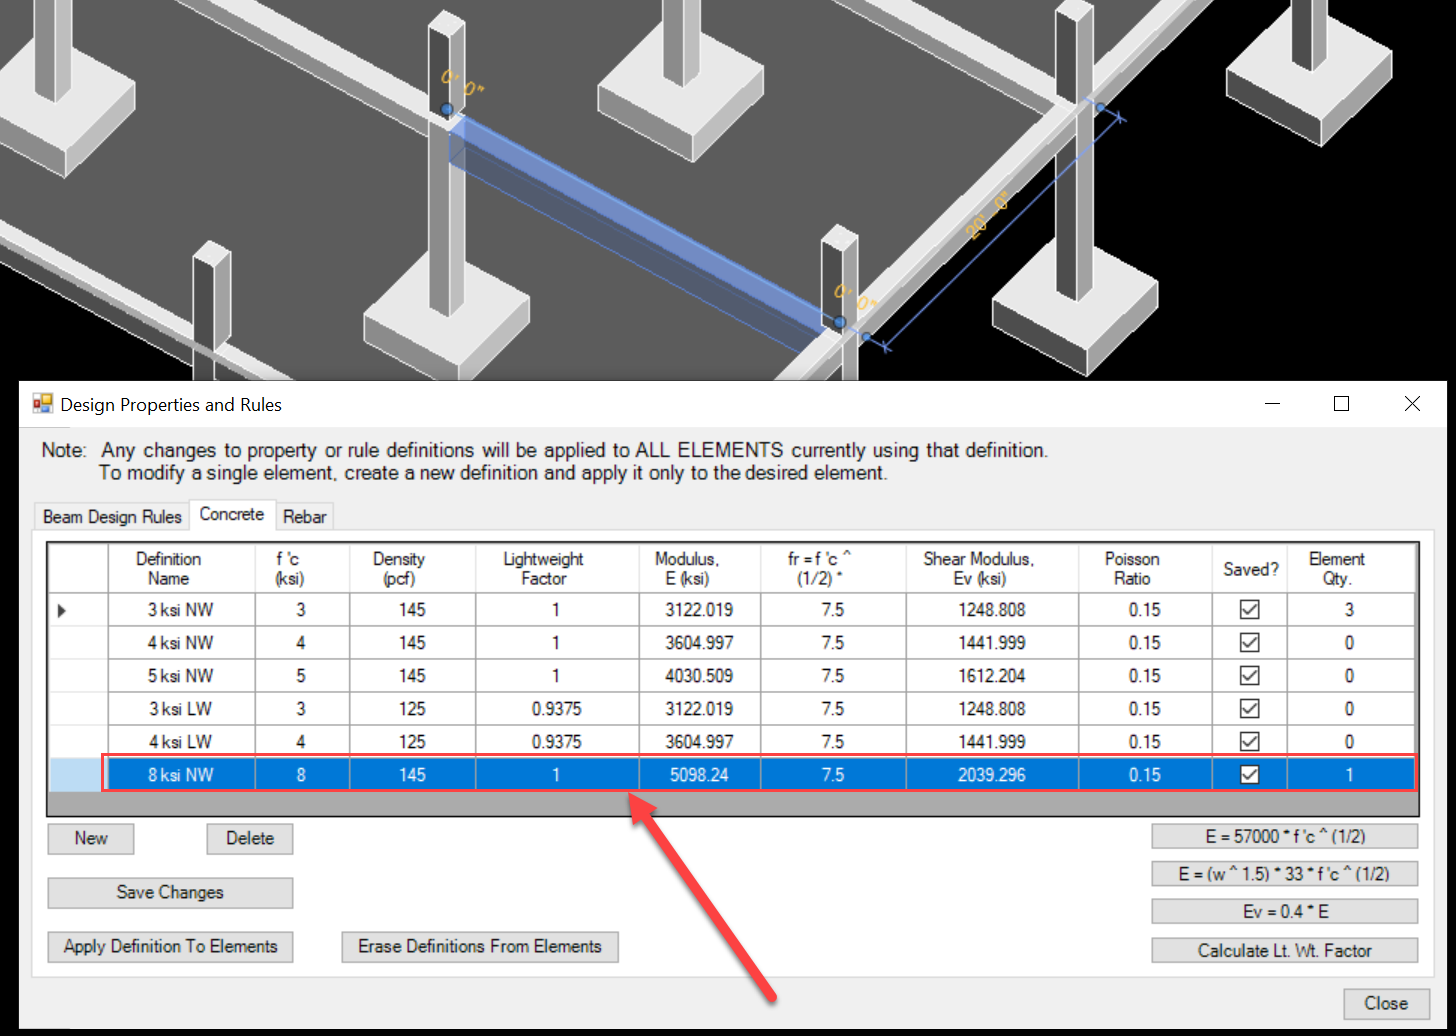Select the '3 ksi LW' definition name cell
Screen dimensions: 1456x1036
click(182, 709)
